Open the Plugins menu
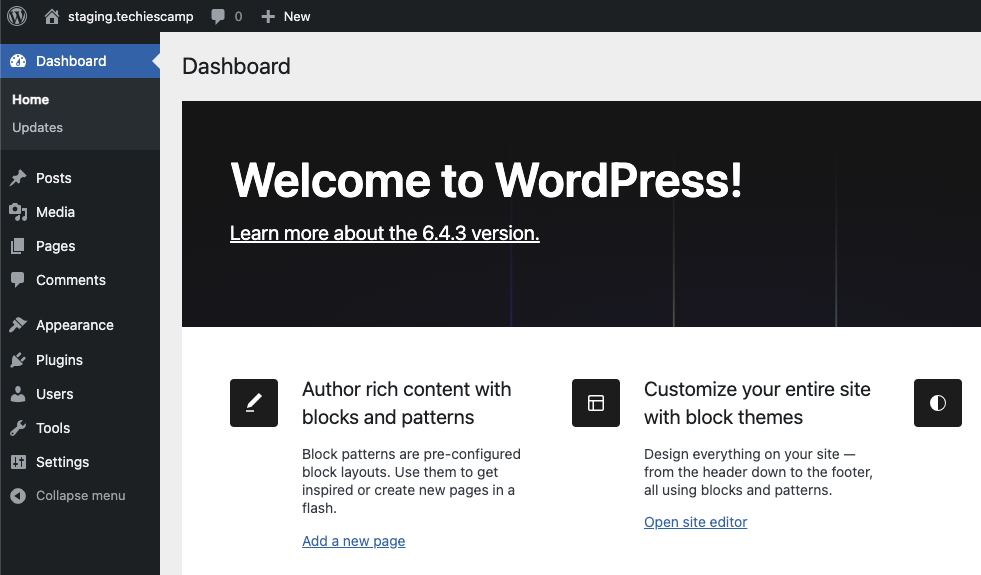Viewport: 981px width, 575px height. pos(59,360)
